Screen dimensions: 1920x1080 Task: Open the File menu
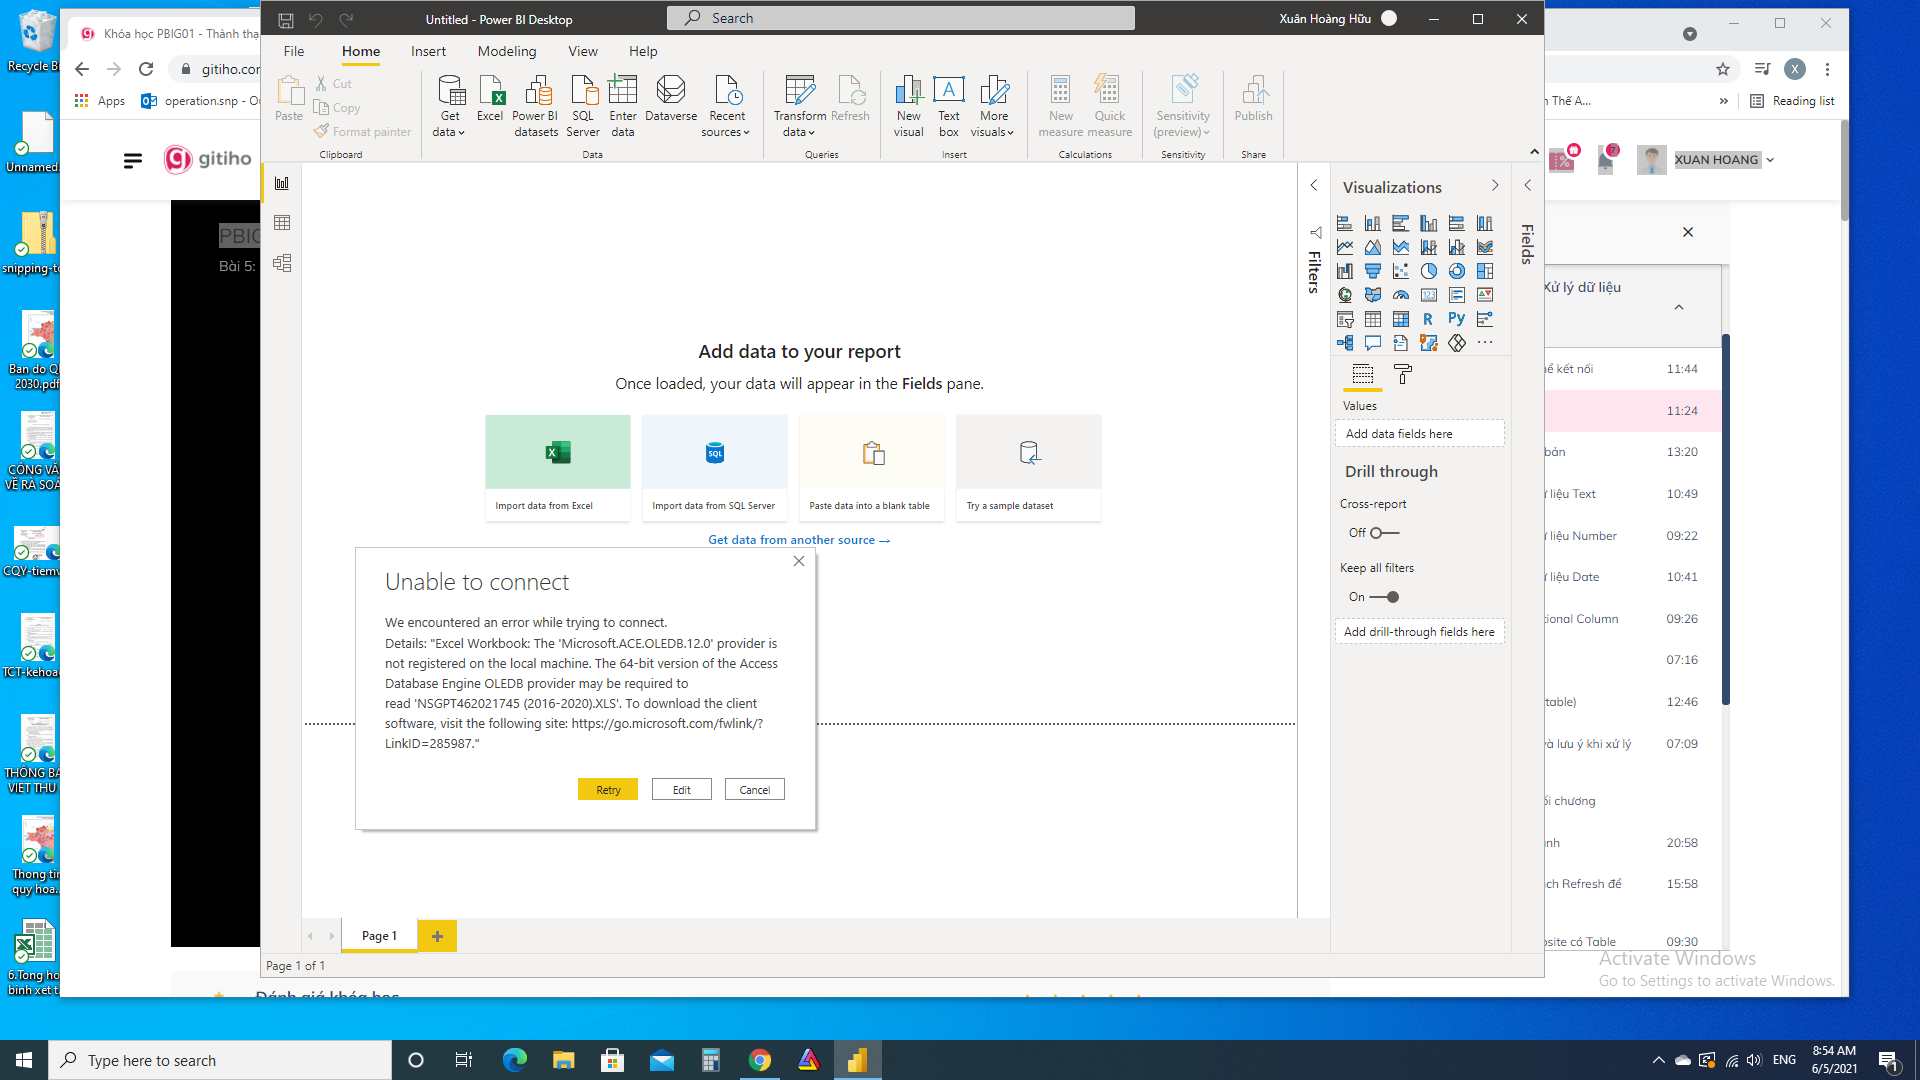(294, 51)
